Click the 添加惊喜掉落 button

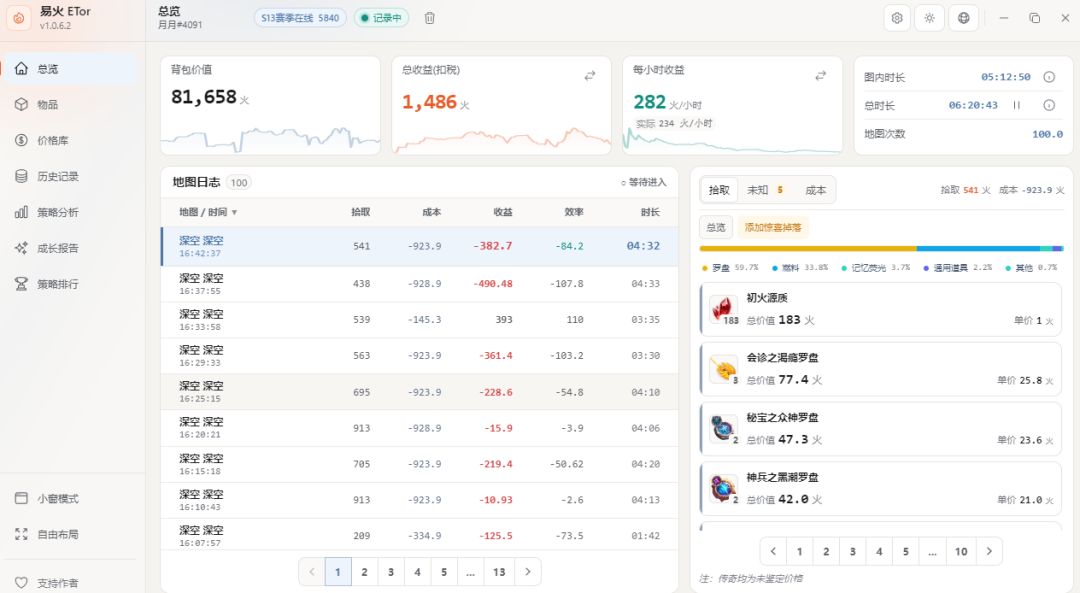pos(773,227)
